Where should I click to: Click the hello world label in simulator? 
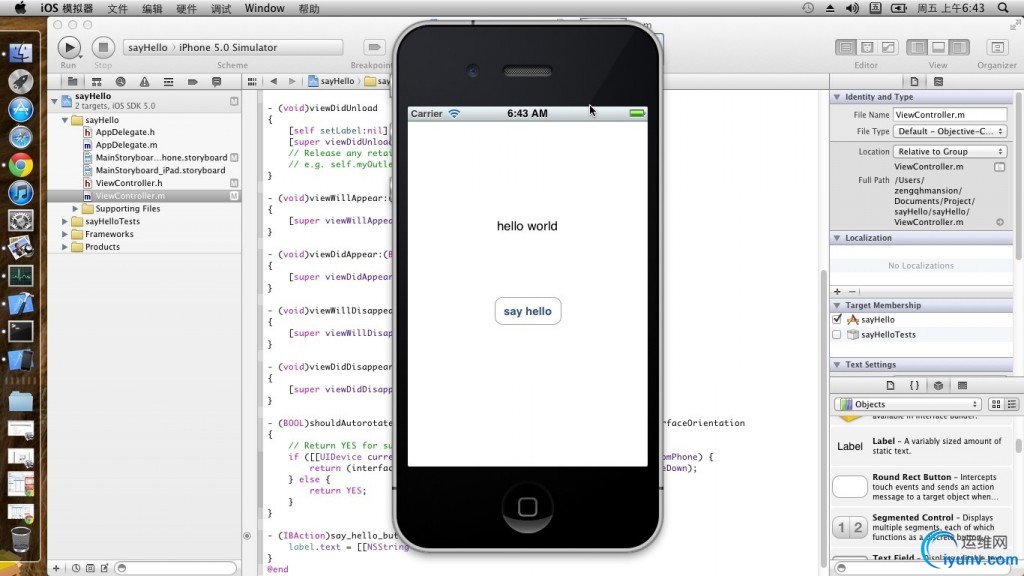click(x=527, y=226)
